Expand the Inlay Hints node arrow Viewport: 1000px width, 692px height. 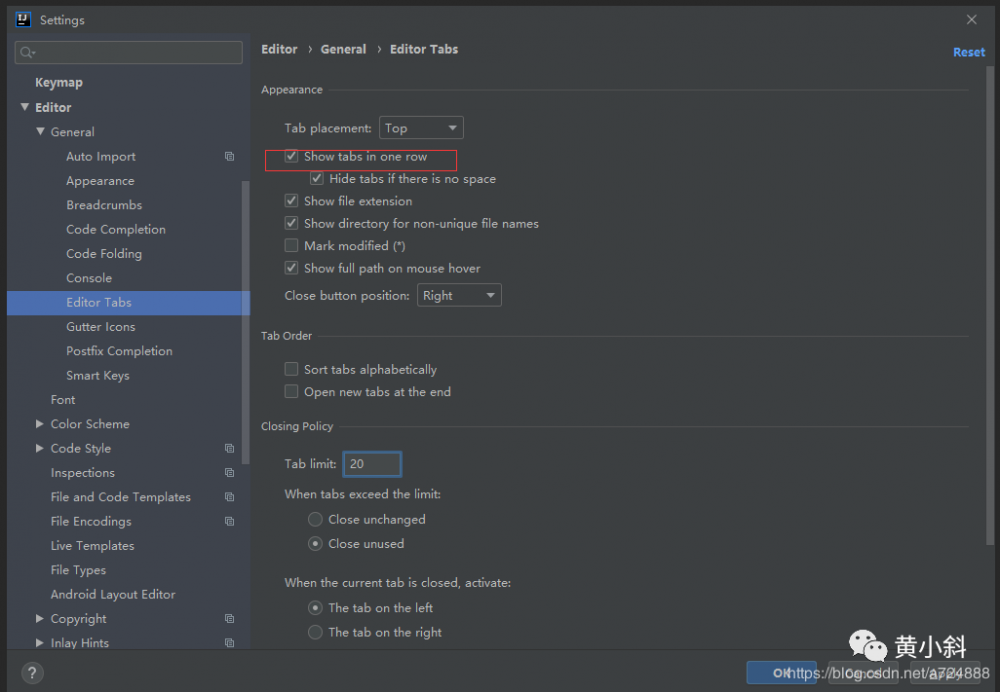coord(40,643)
